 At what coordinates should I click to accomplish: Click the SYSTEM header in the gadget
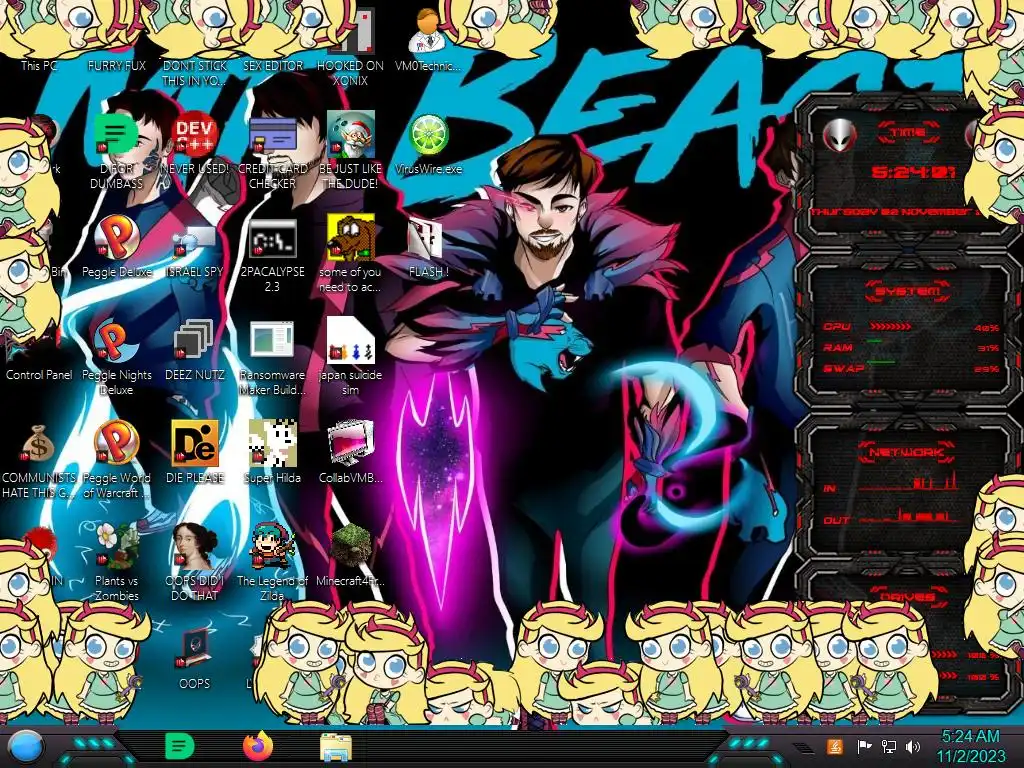click(907, 291)
